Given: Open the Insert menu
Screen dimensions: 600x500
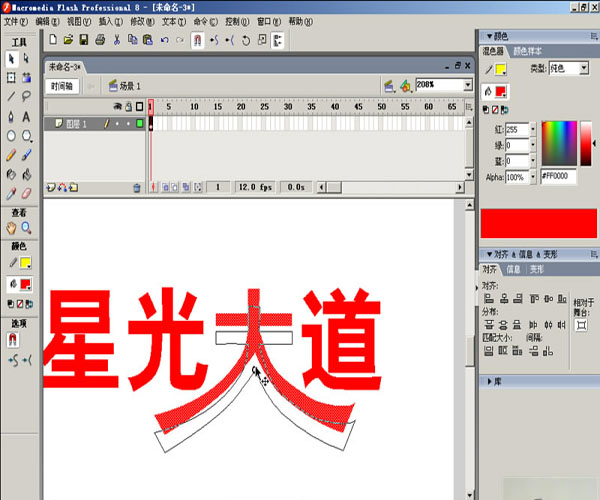Looking at the screenshot, I should [111, 22].
